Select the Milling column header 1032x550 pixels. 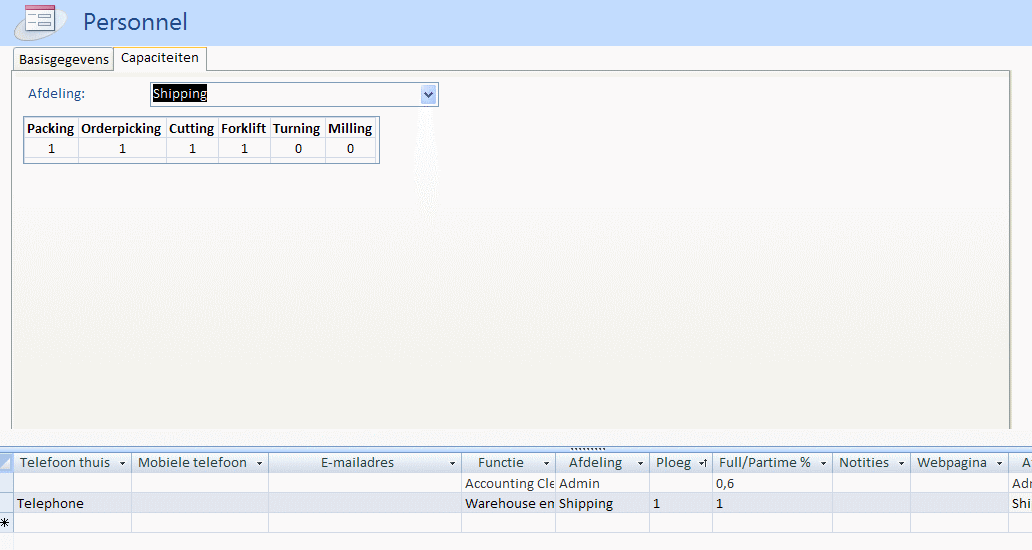(x=351, y=128)
